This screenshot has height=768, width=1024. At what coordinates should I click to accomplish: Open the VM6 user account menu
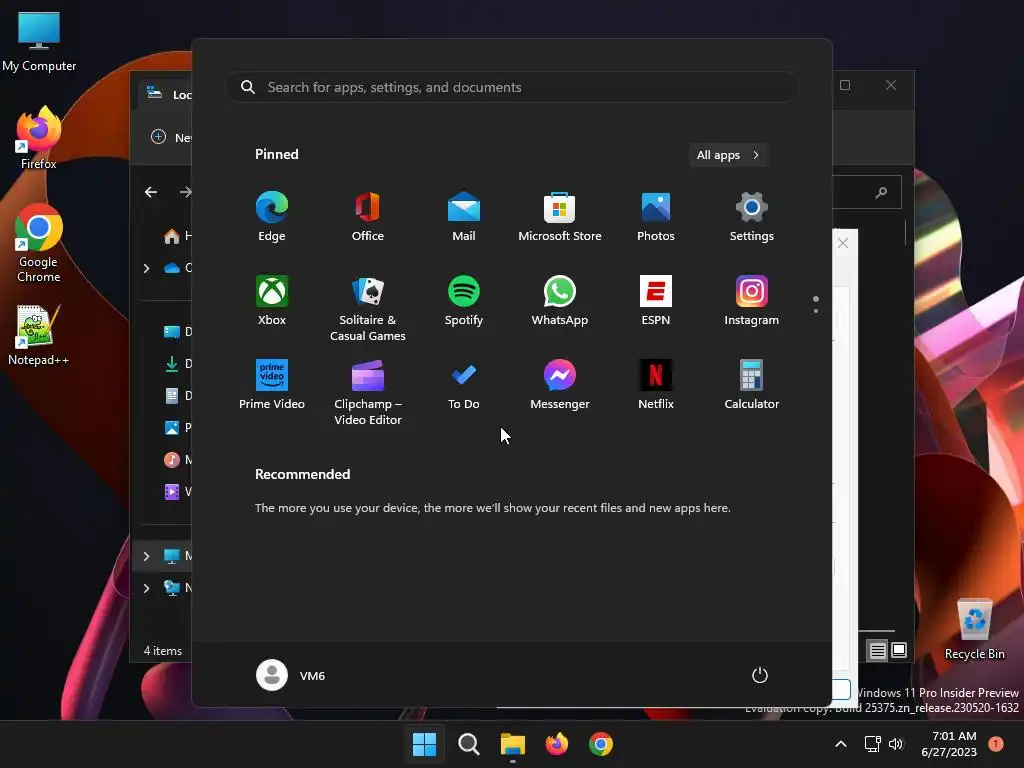coord(291,675)
